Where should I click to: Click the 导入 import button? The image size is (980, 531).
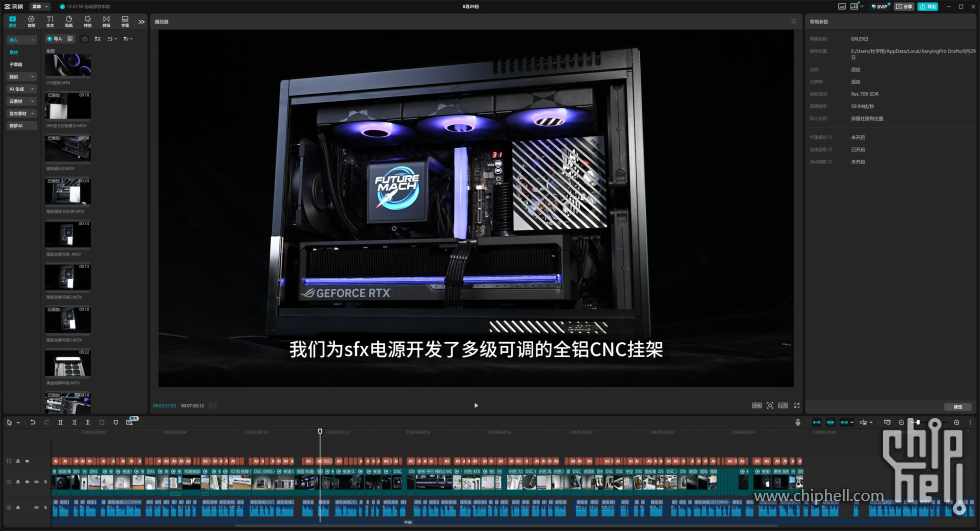click(55, 39)
